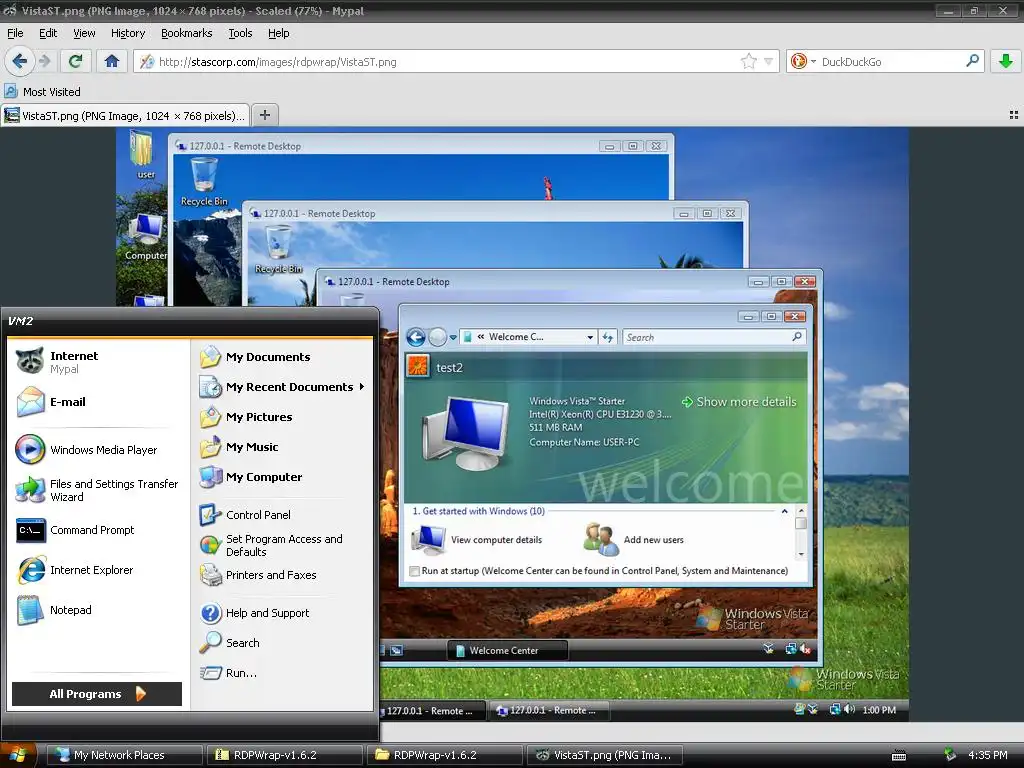1024x768 pixels.
Task: Open My Music in the Start menu
Action: click(x=283, y=447)
